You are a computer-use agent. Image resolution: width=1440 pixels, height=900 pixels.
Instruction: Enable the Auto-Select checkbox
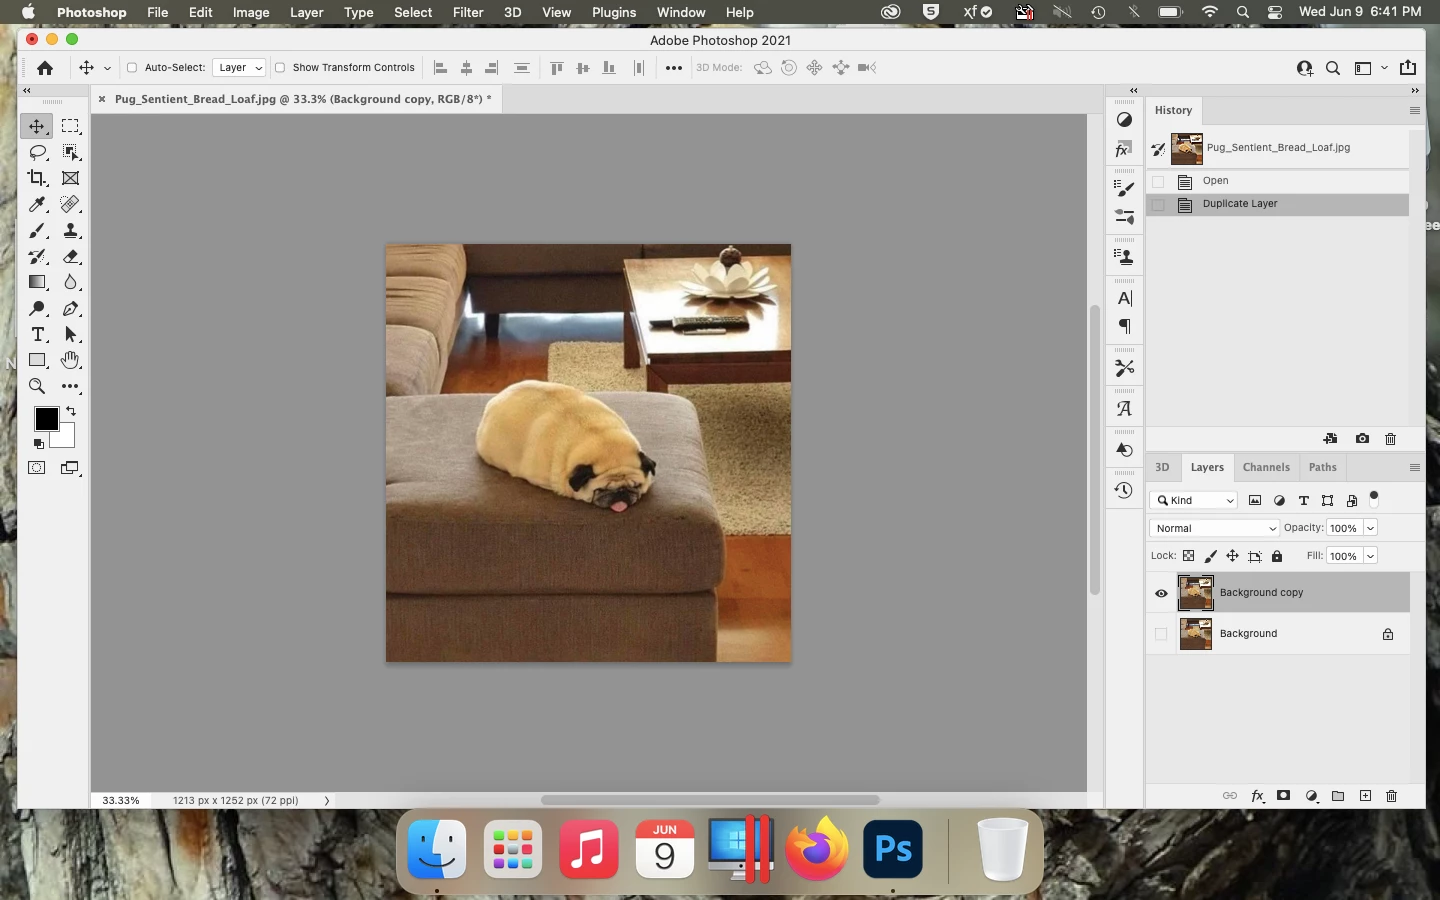(x=132, y=68)
